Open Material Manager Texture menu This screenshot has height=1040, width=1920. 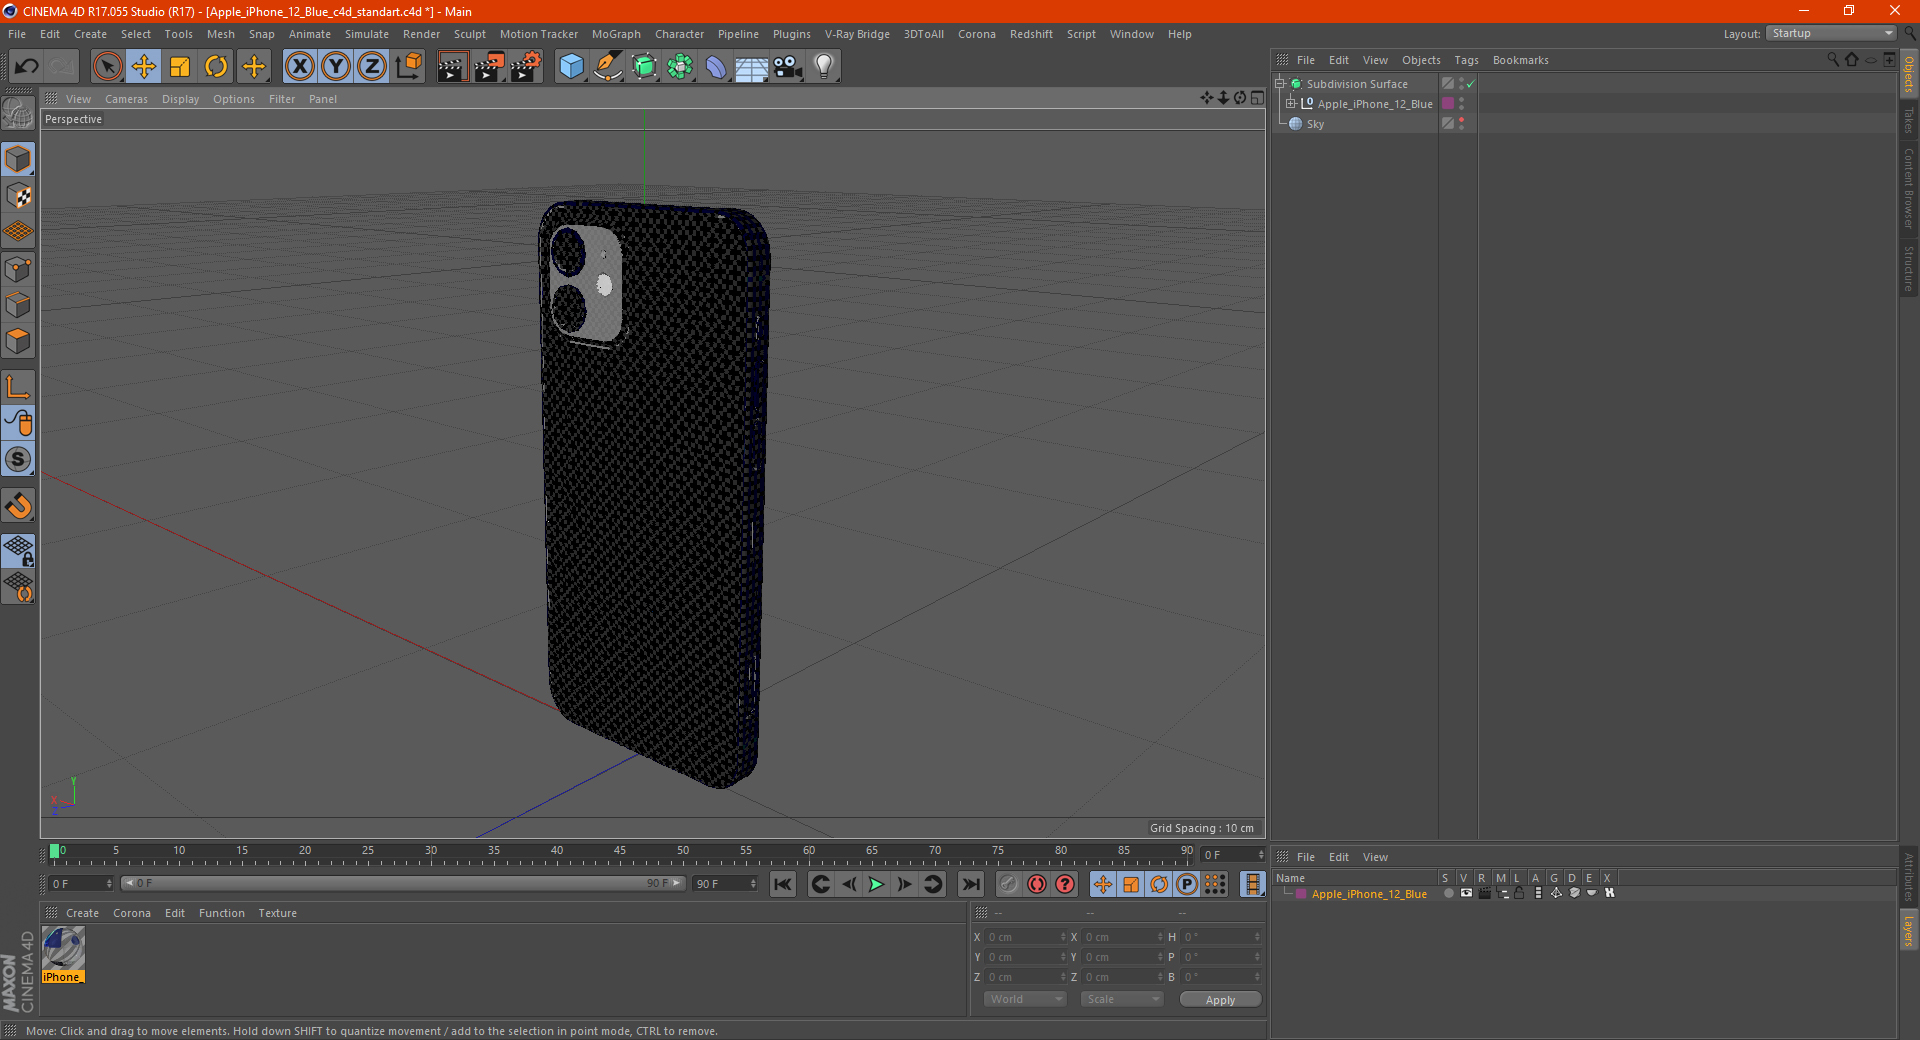[277, 913]
